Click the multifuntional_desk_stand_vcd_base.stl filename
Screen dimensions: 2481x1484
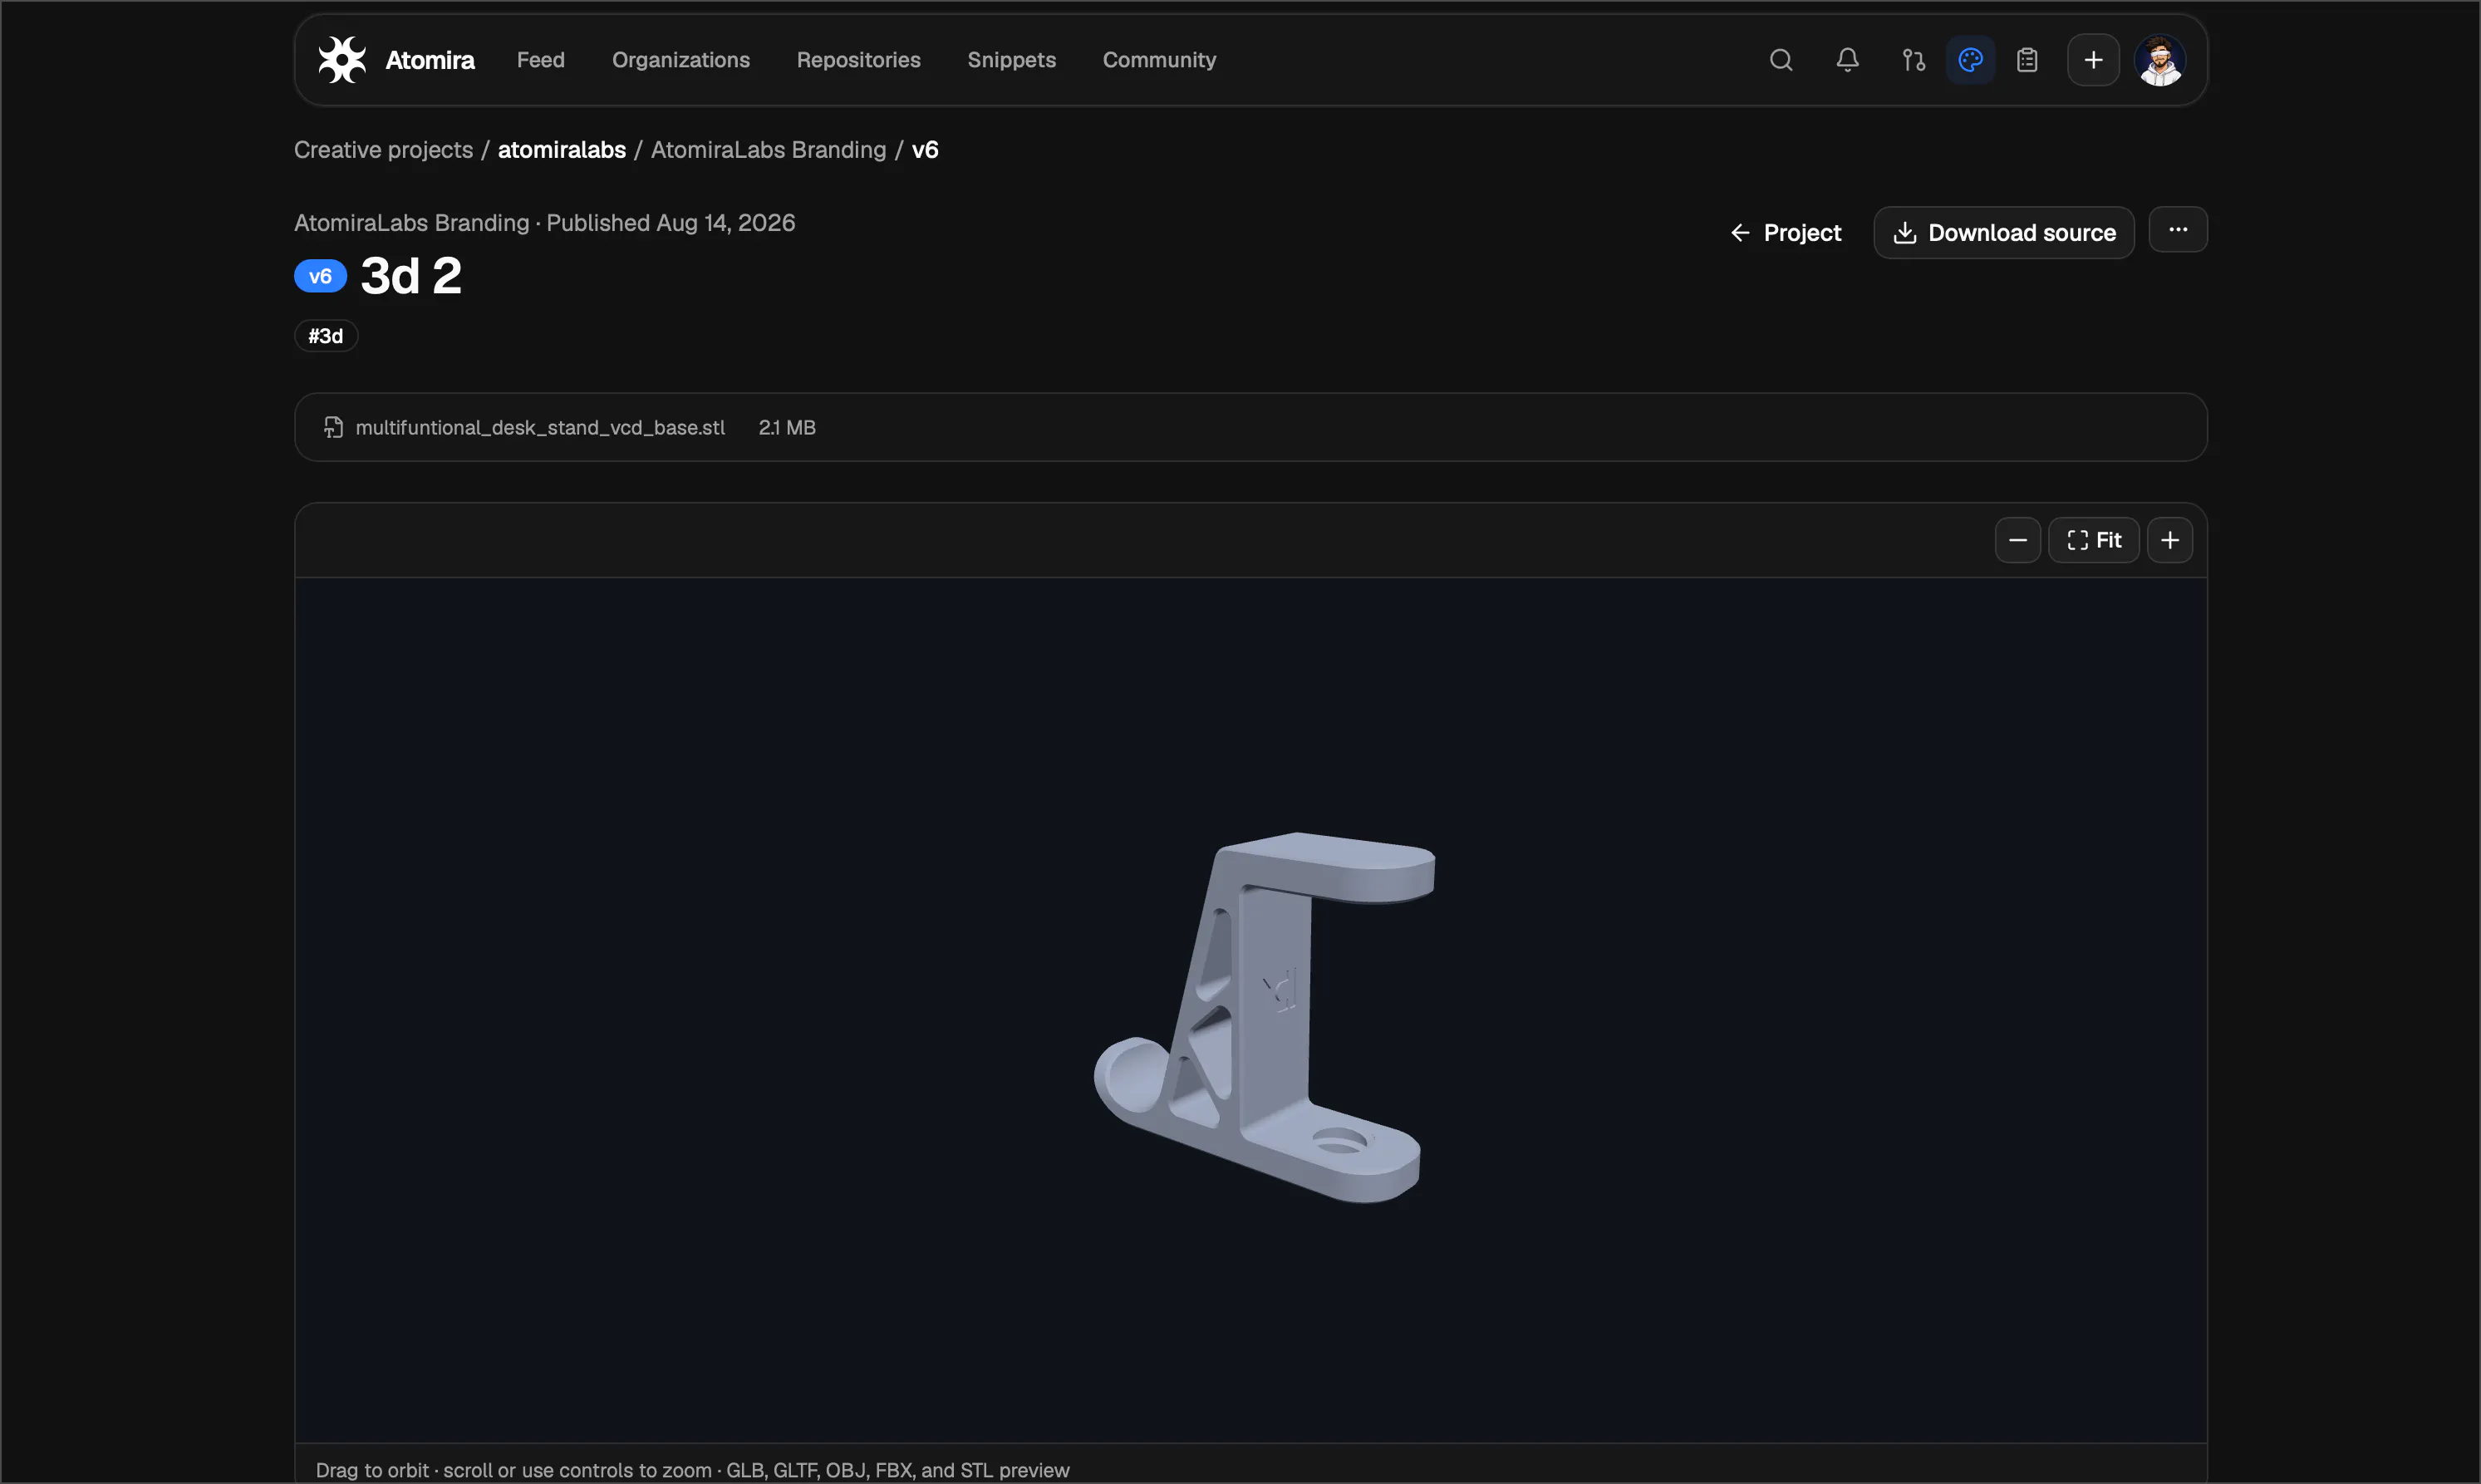click(x=540, y=428)
